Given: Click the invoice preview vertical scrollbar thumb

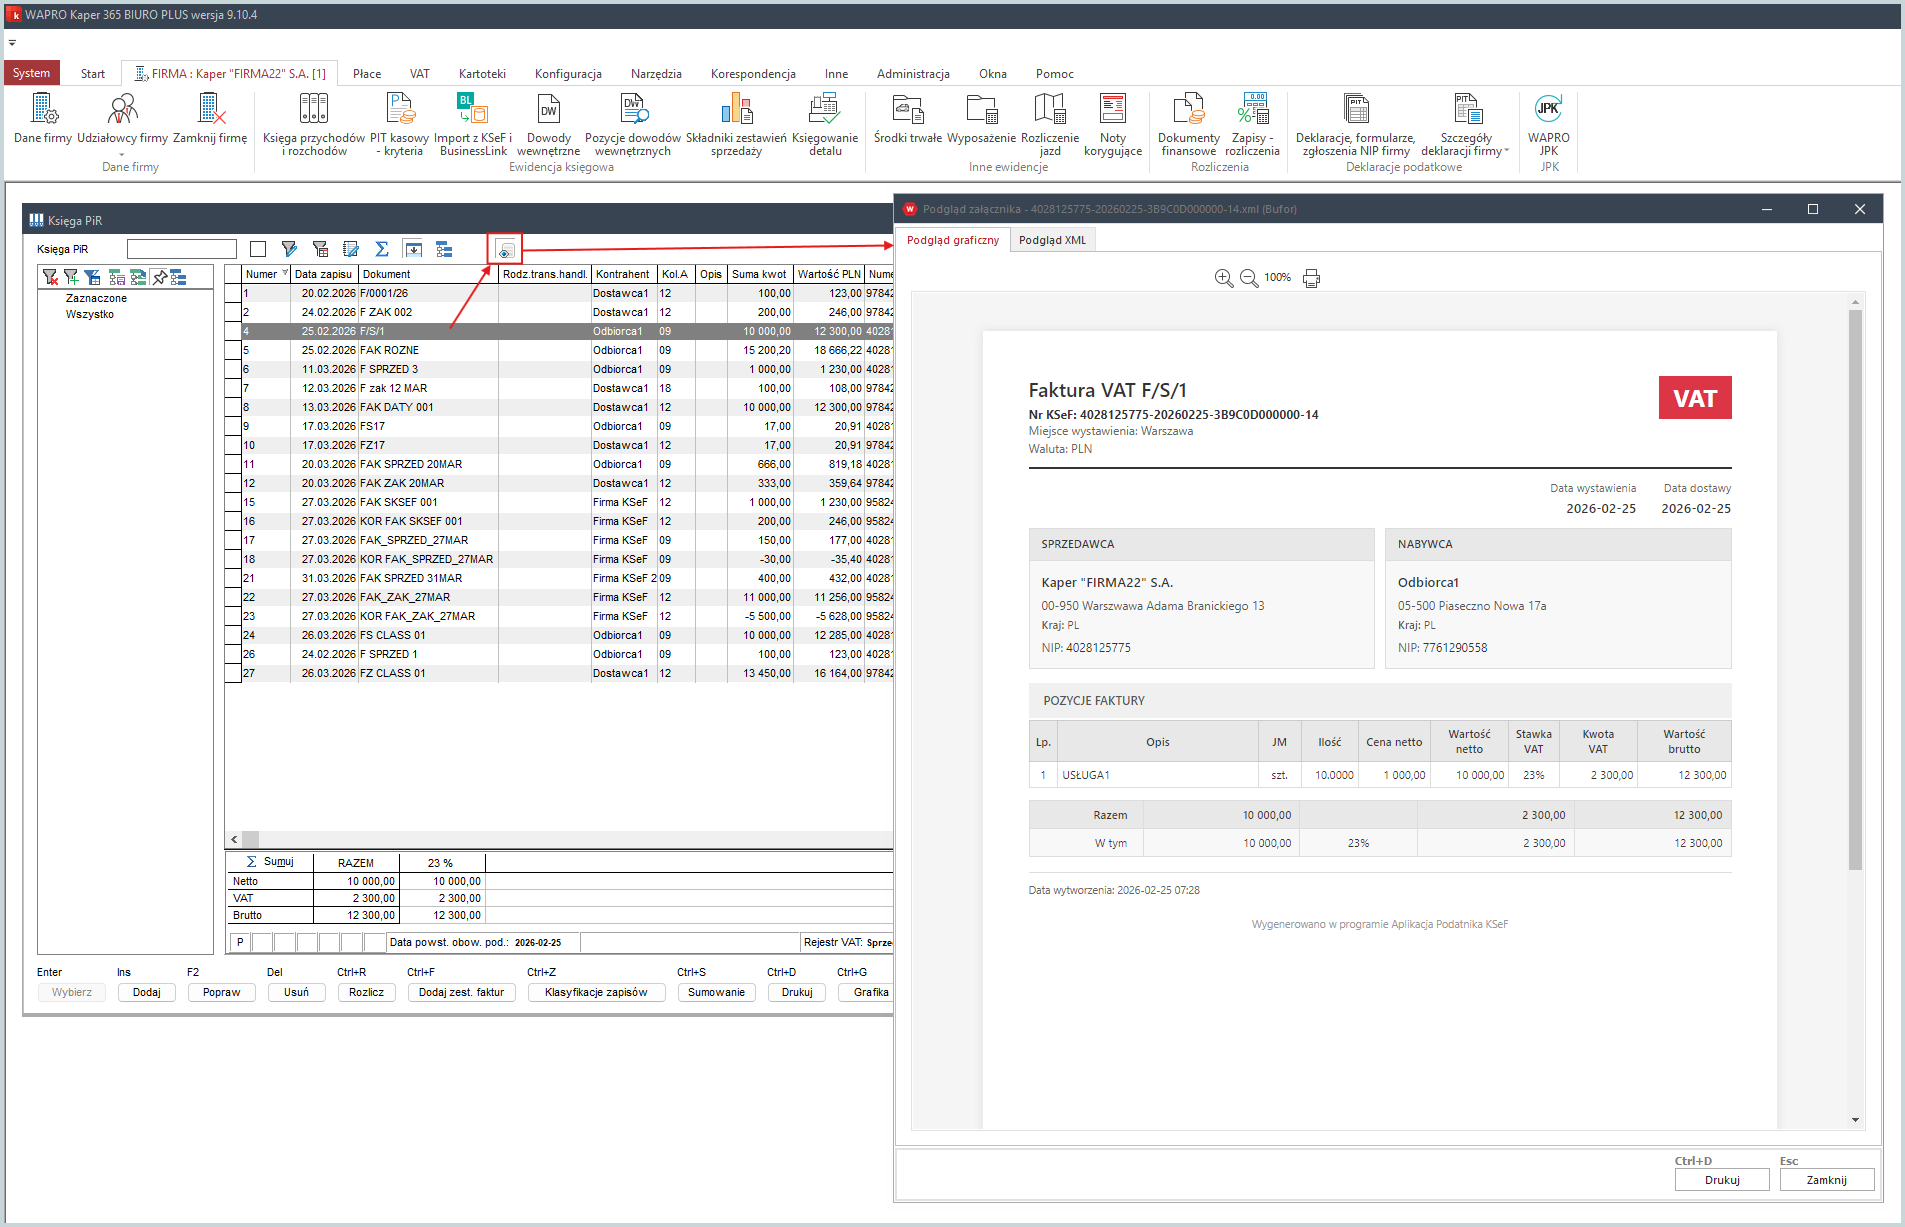Looking at the screenshot, I should point(1855,590).
